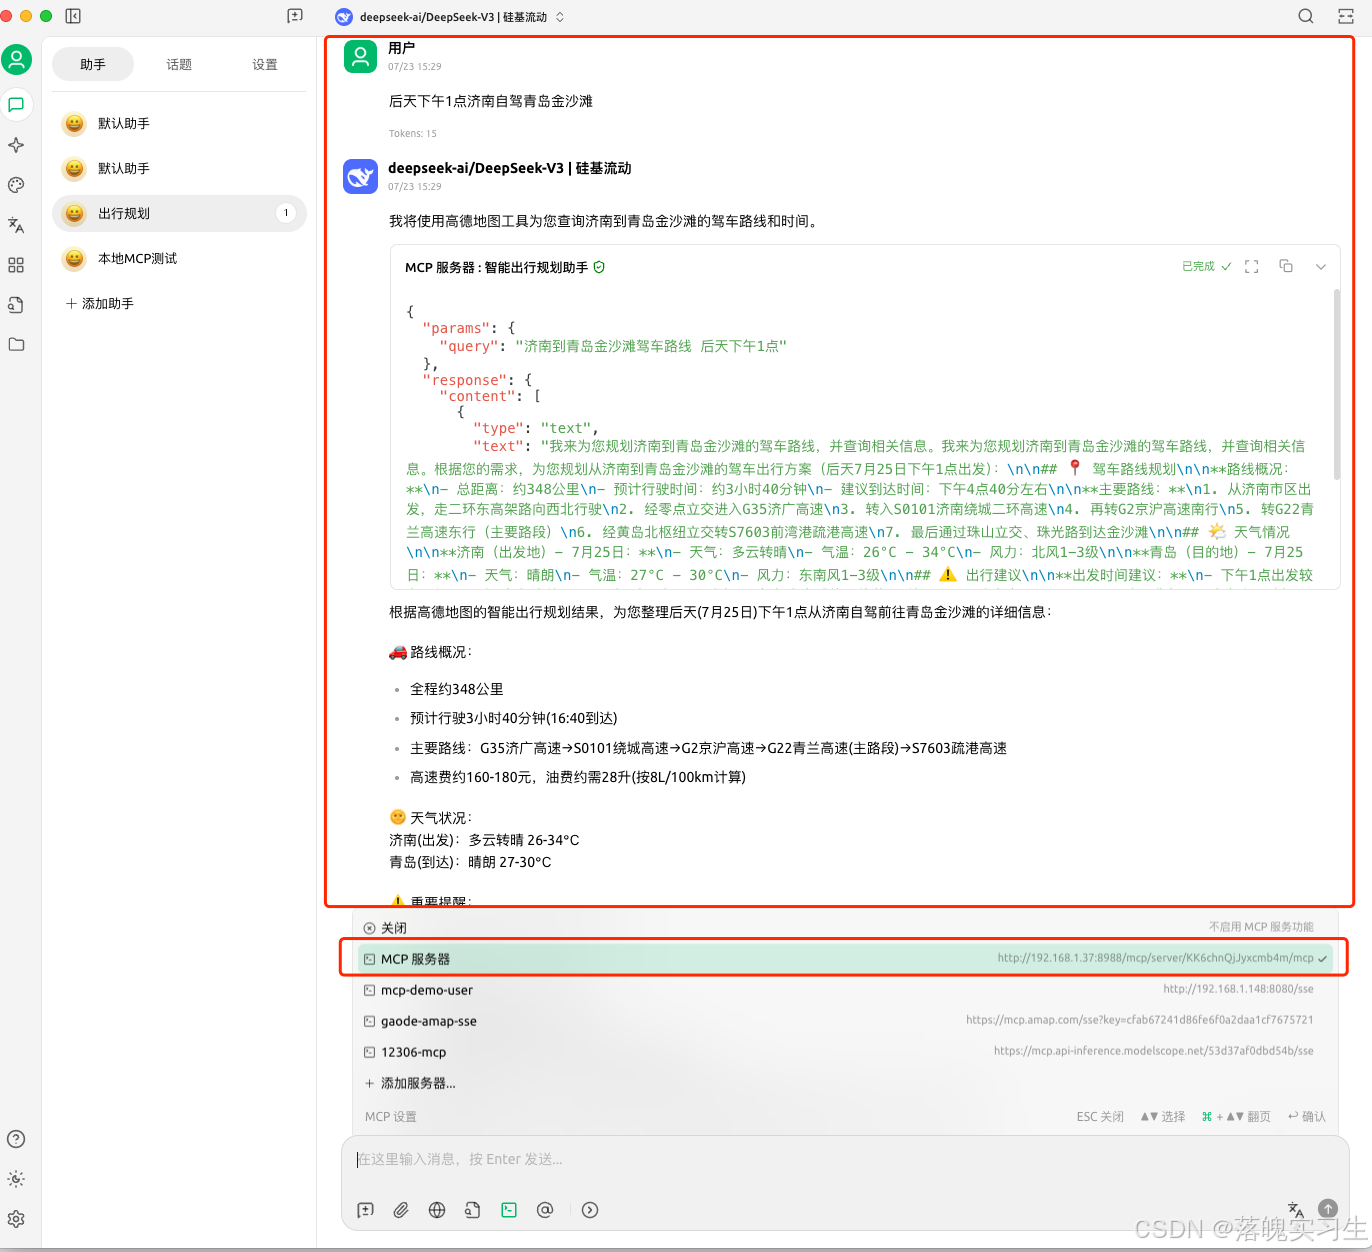Toggle the selected MCP 服务器 entry
The image size is (1372, 1252).
pos(845,959)
